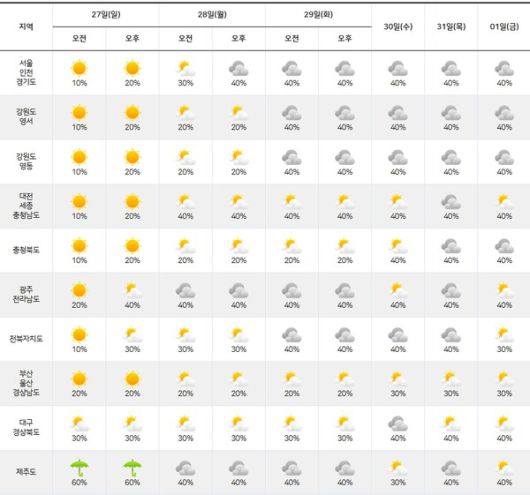This screenshot has width=530, height=495.
Task: Click cloudy icon for 제주도 28일 오후
Action: click(x=239, y=468)
